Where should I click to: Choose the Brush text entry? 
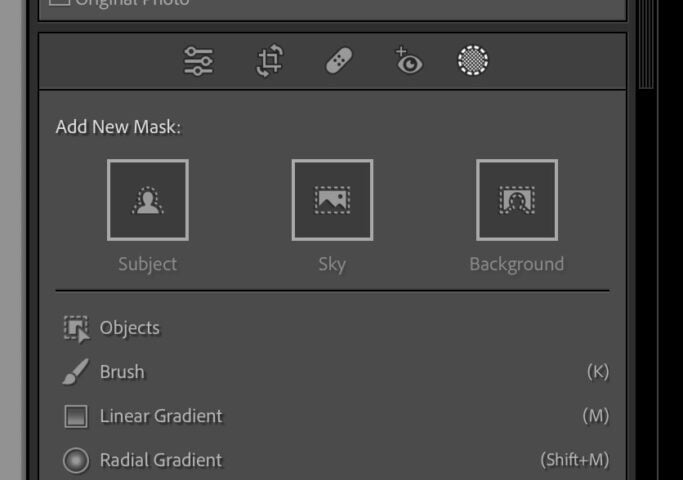pyautogui.click(x=122, y=372)
